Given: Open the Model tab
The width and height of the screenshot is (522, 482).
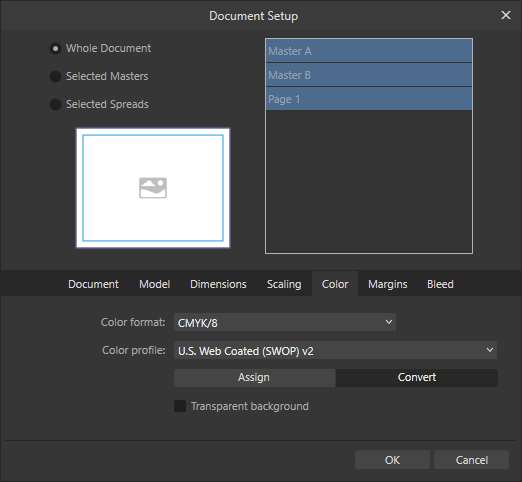Looking at the screenshot, I should (x=154, y=284).
